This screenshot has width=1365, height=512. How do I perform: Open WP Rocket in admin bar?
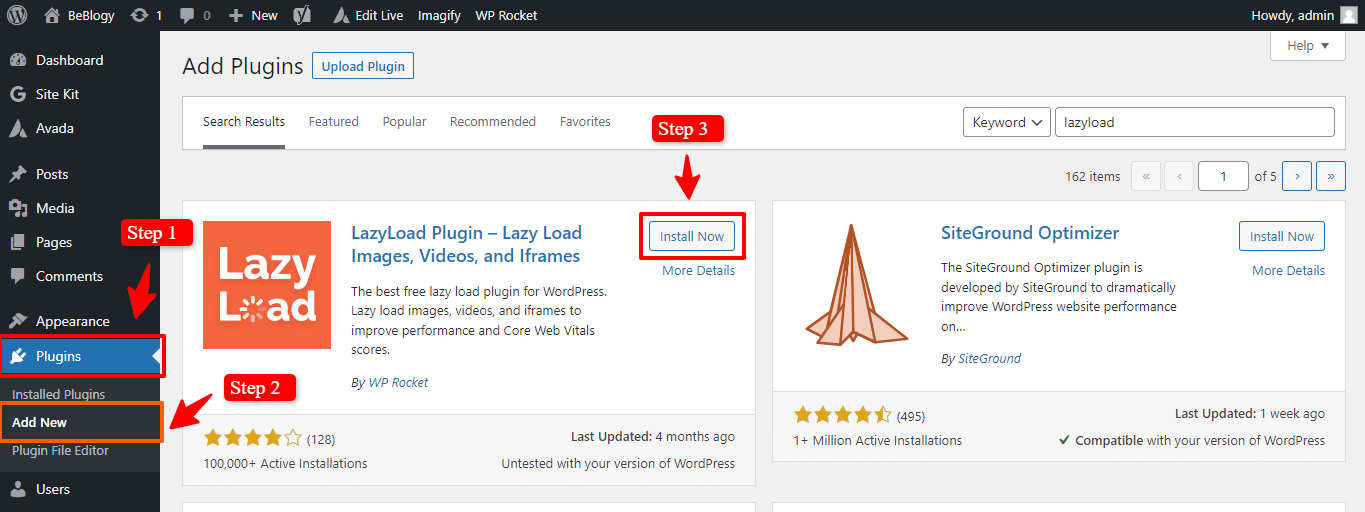click(x=506, y=15)
